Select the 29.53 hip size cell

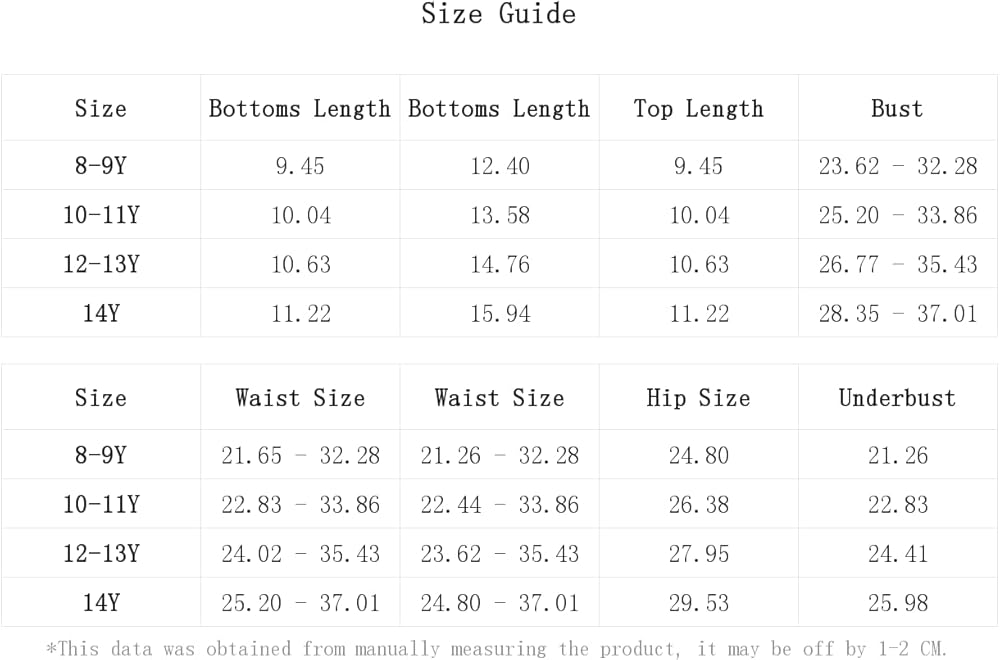pyautogui.click(x=698, y=603)
